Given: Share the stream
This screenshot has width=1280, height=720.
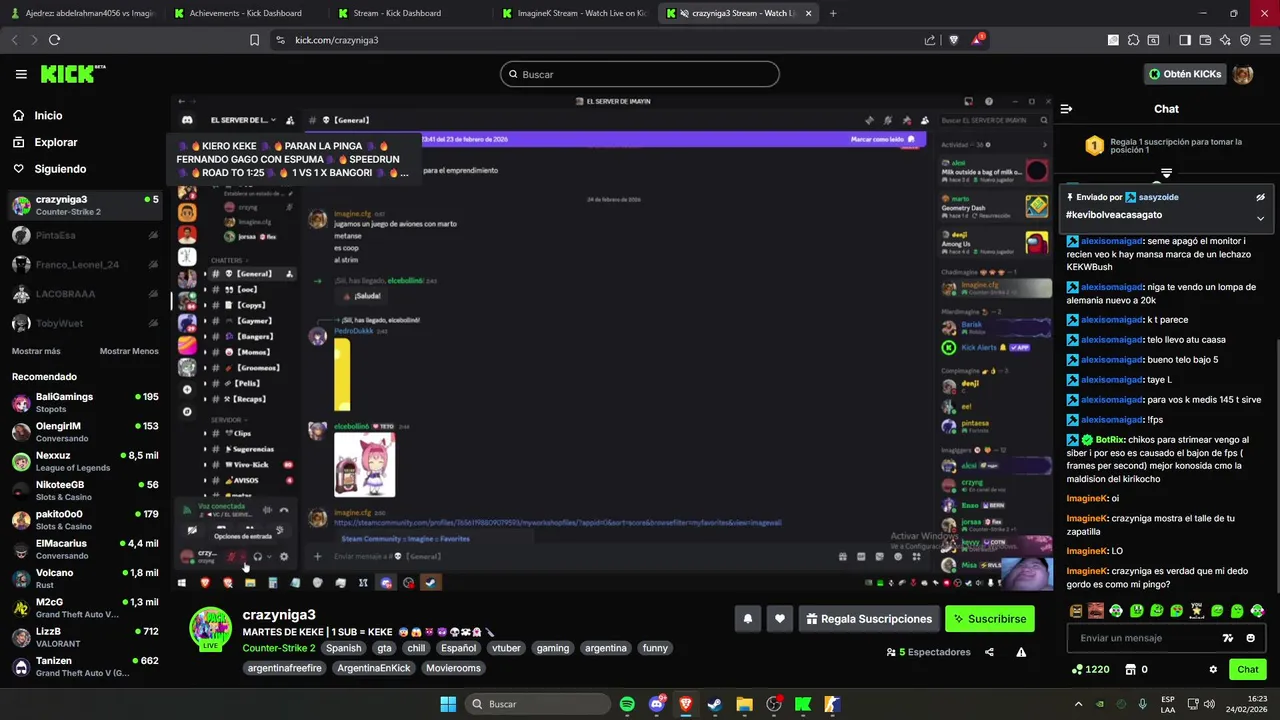Looking at the screenshot, I should click(x=989, y=652).
